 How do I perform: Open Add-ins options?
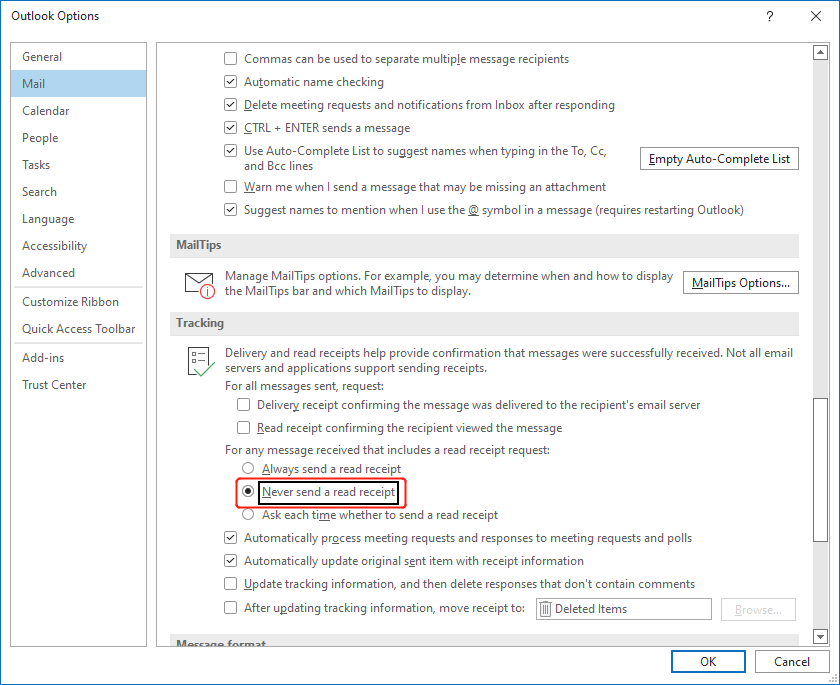(78, 358)
